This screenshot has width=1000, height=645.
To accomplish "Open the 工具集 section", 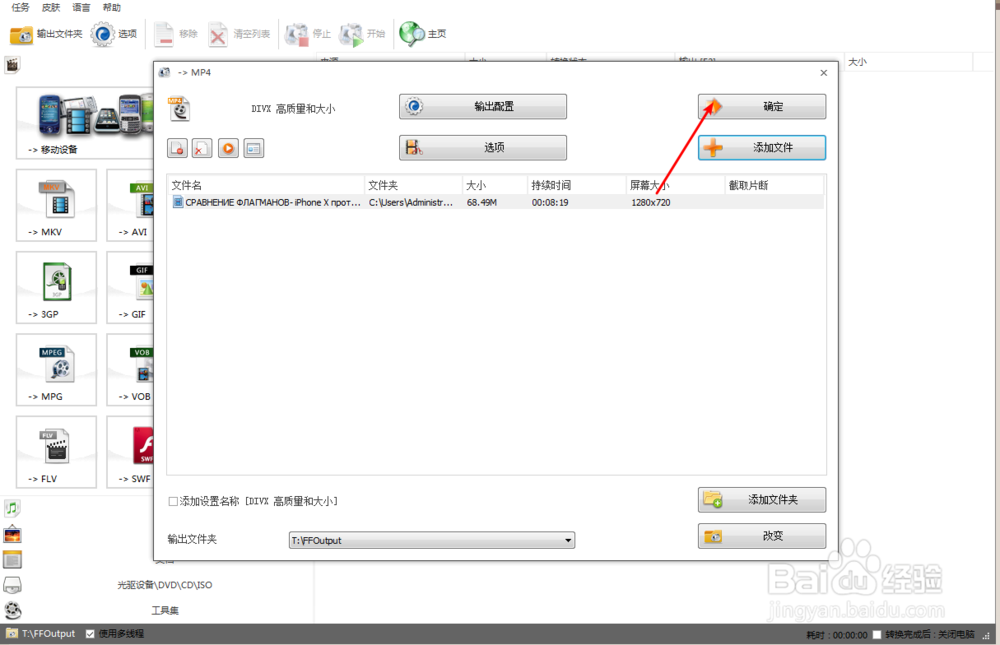I will click(x=165, y=611).
